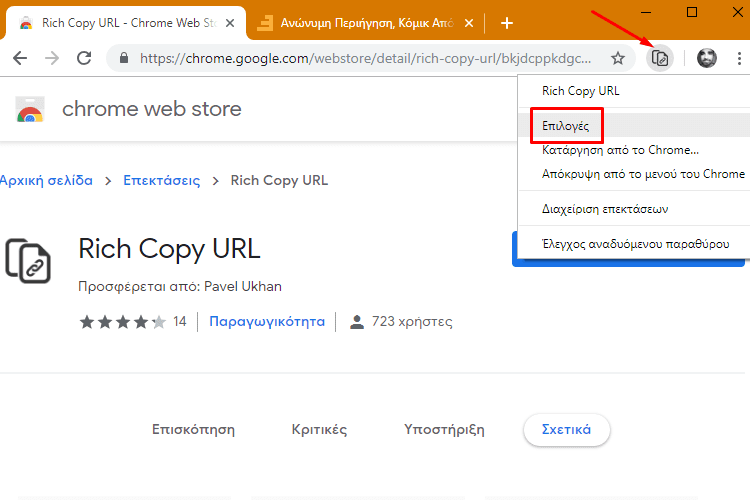
Task: Click the favicon of the Ανώνυμη Περιήγηση tab
Action: click(x=265, y=23)
